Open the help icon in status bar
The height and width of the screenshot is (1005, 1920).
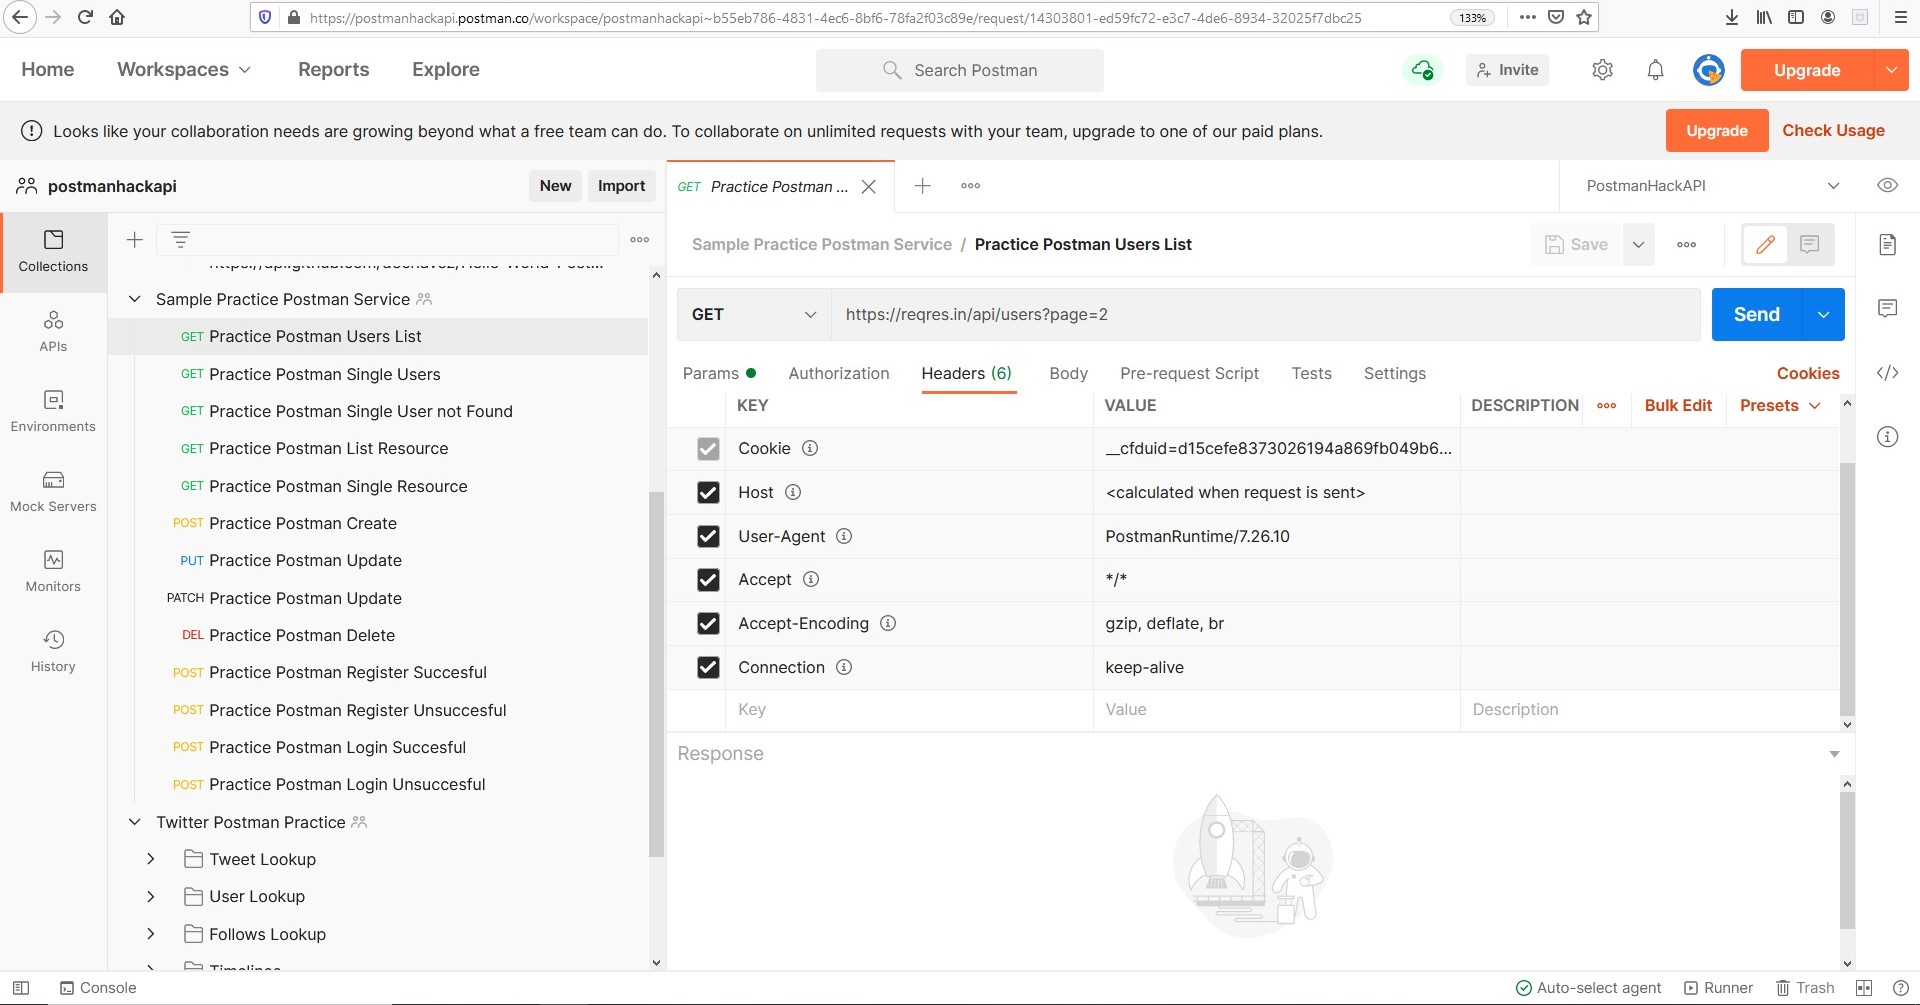click(x=1900, y=988)
